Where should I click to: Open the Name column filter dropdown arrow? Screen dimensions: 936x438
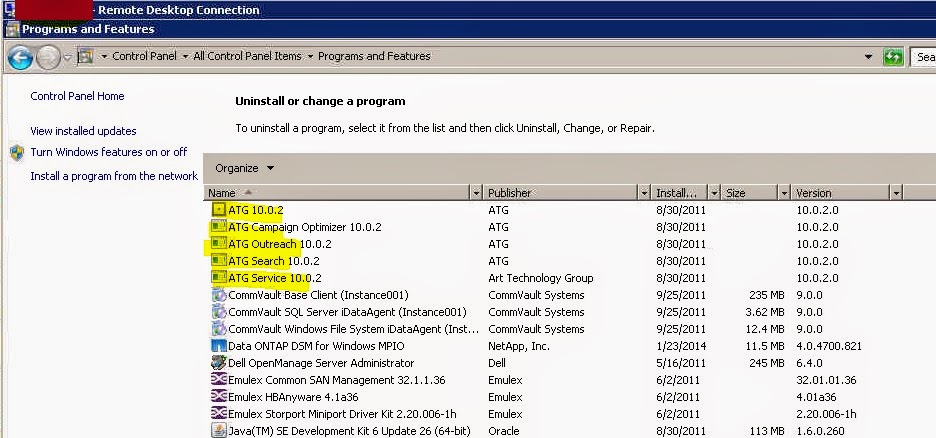(x=476, y=193)
